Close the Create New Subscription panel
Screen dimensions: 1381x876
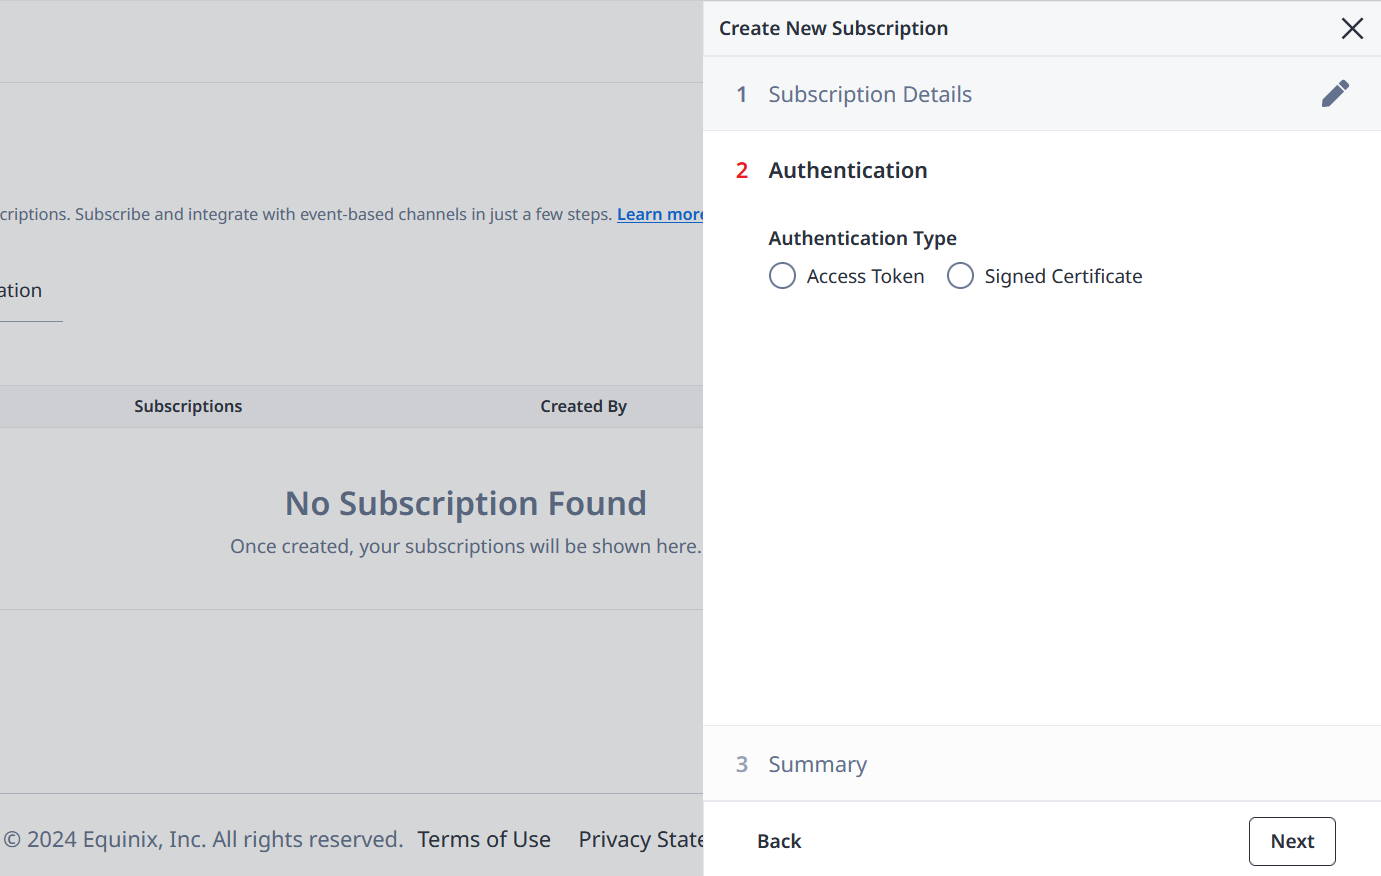[x=1352, y=28]
